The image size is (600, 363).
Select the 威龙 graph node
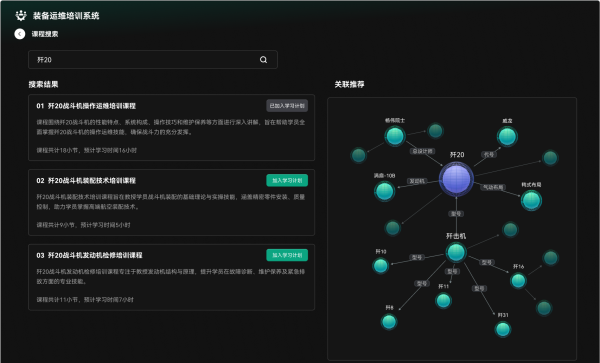click(507, 137)
